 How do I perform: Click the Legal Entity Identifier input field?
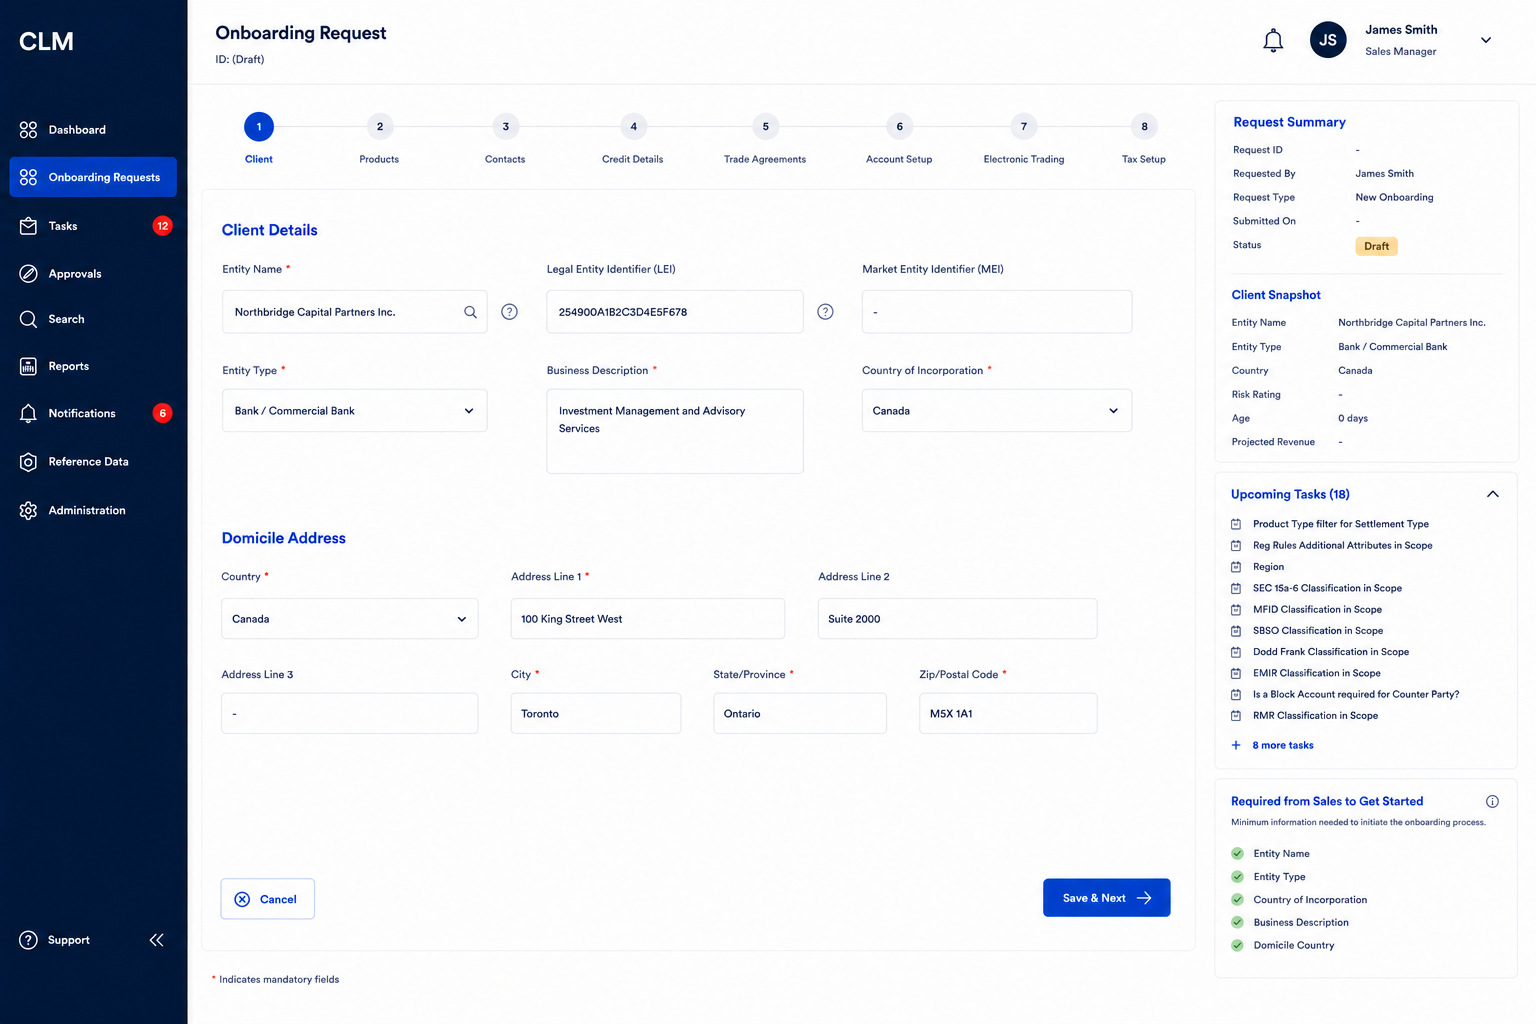tap(675, 312)
